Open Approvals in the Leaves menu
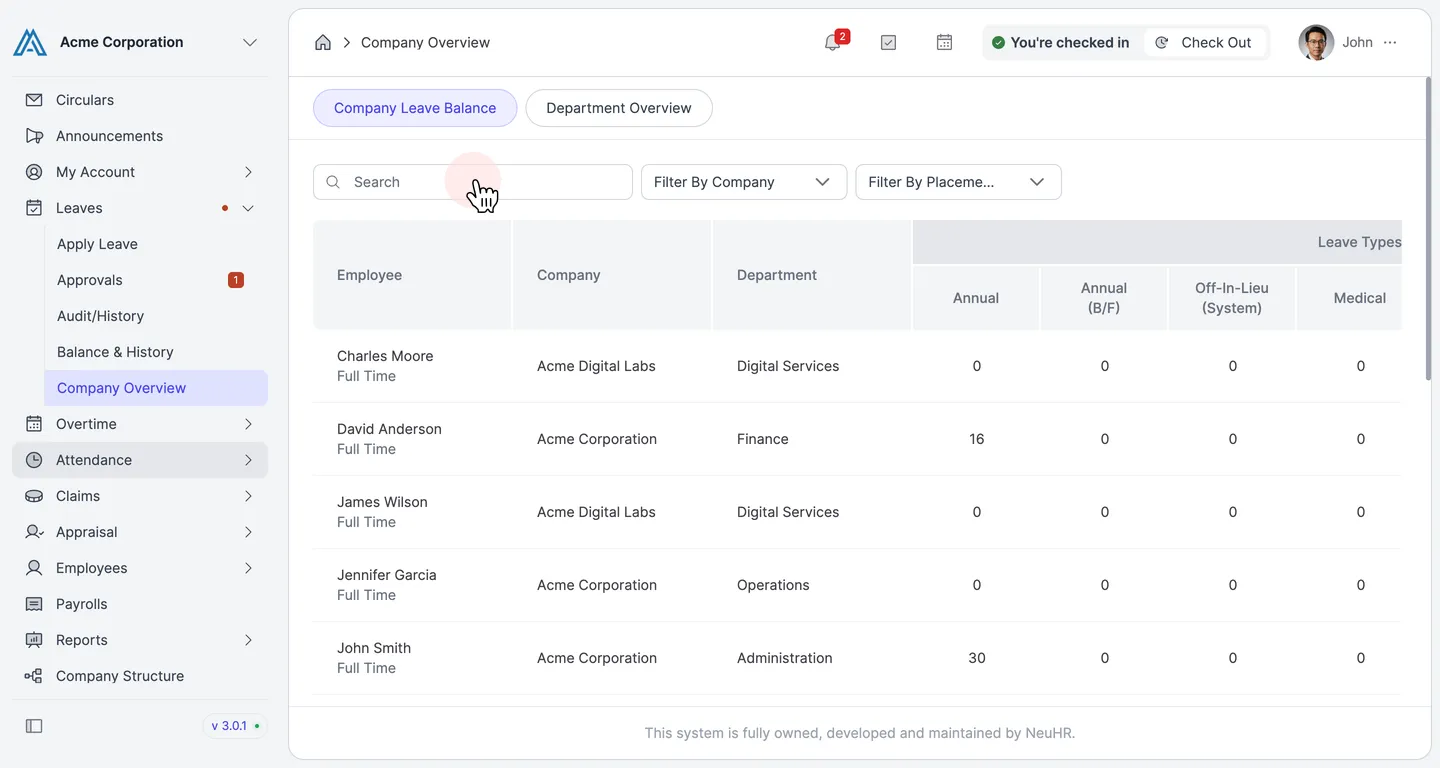 click(156, 280)
